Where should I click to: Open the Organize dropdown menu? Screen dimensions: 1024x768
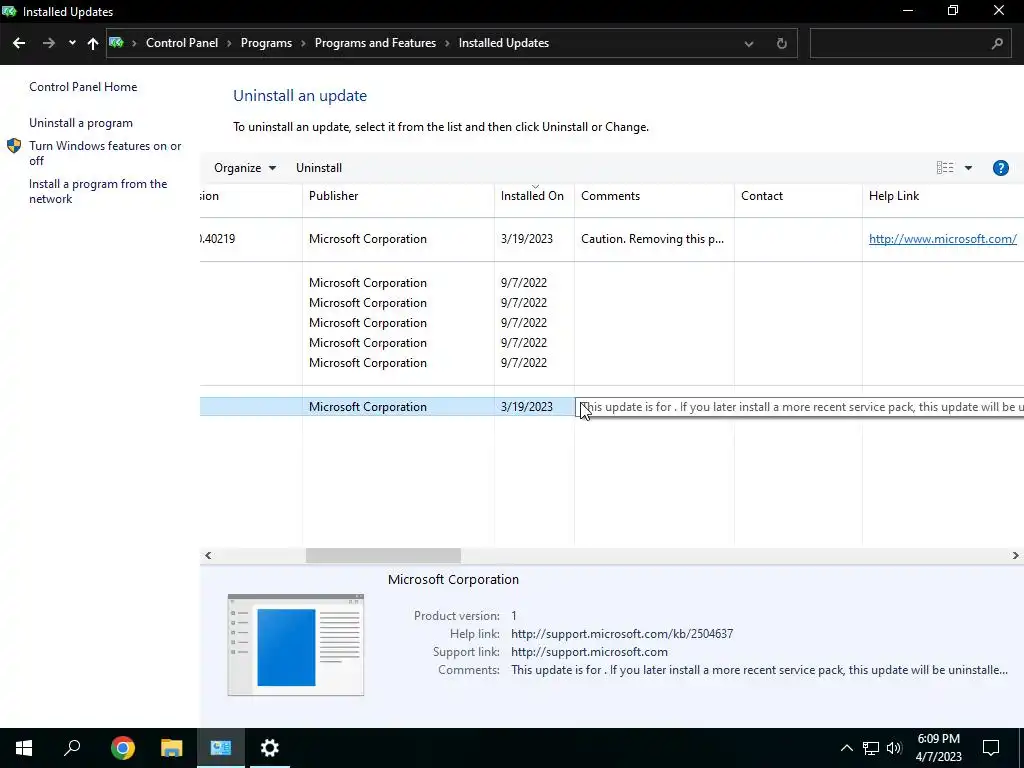pyautogui.click(x=245, y=168)
